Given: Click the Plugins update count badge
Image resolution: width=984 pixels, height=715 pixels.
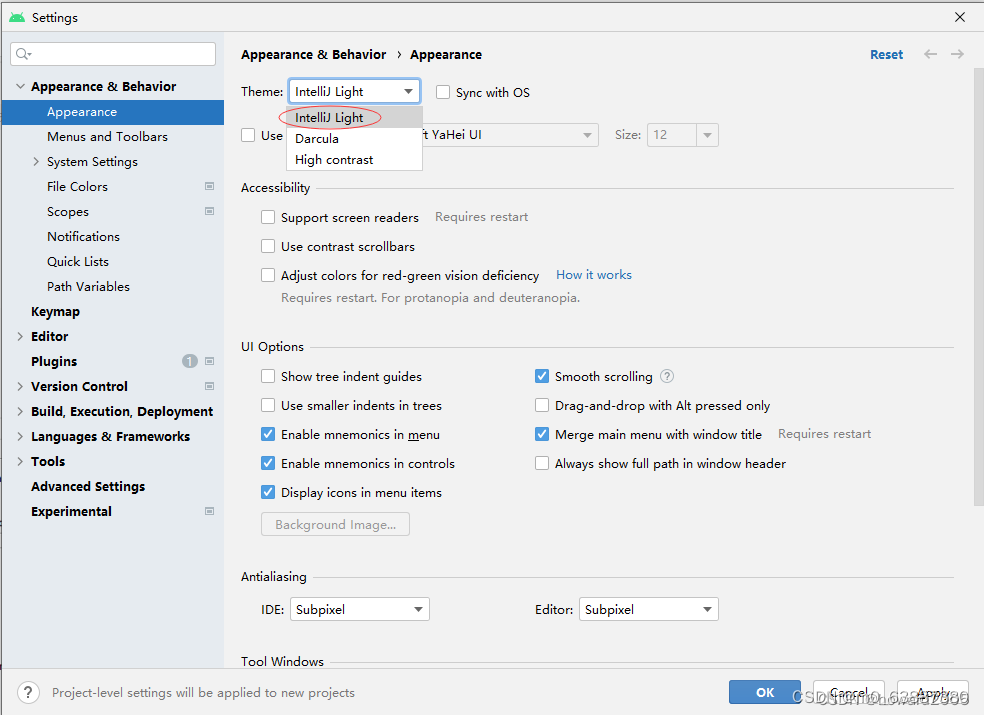Looking at the screenshot, I should click(x=190, y=361).
